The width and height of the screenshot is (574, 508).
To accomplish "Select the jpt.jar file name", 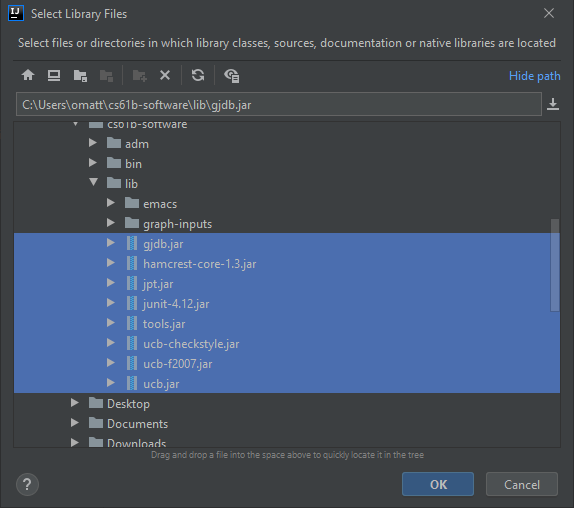I will pos(158,284).
